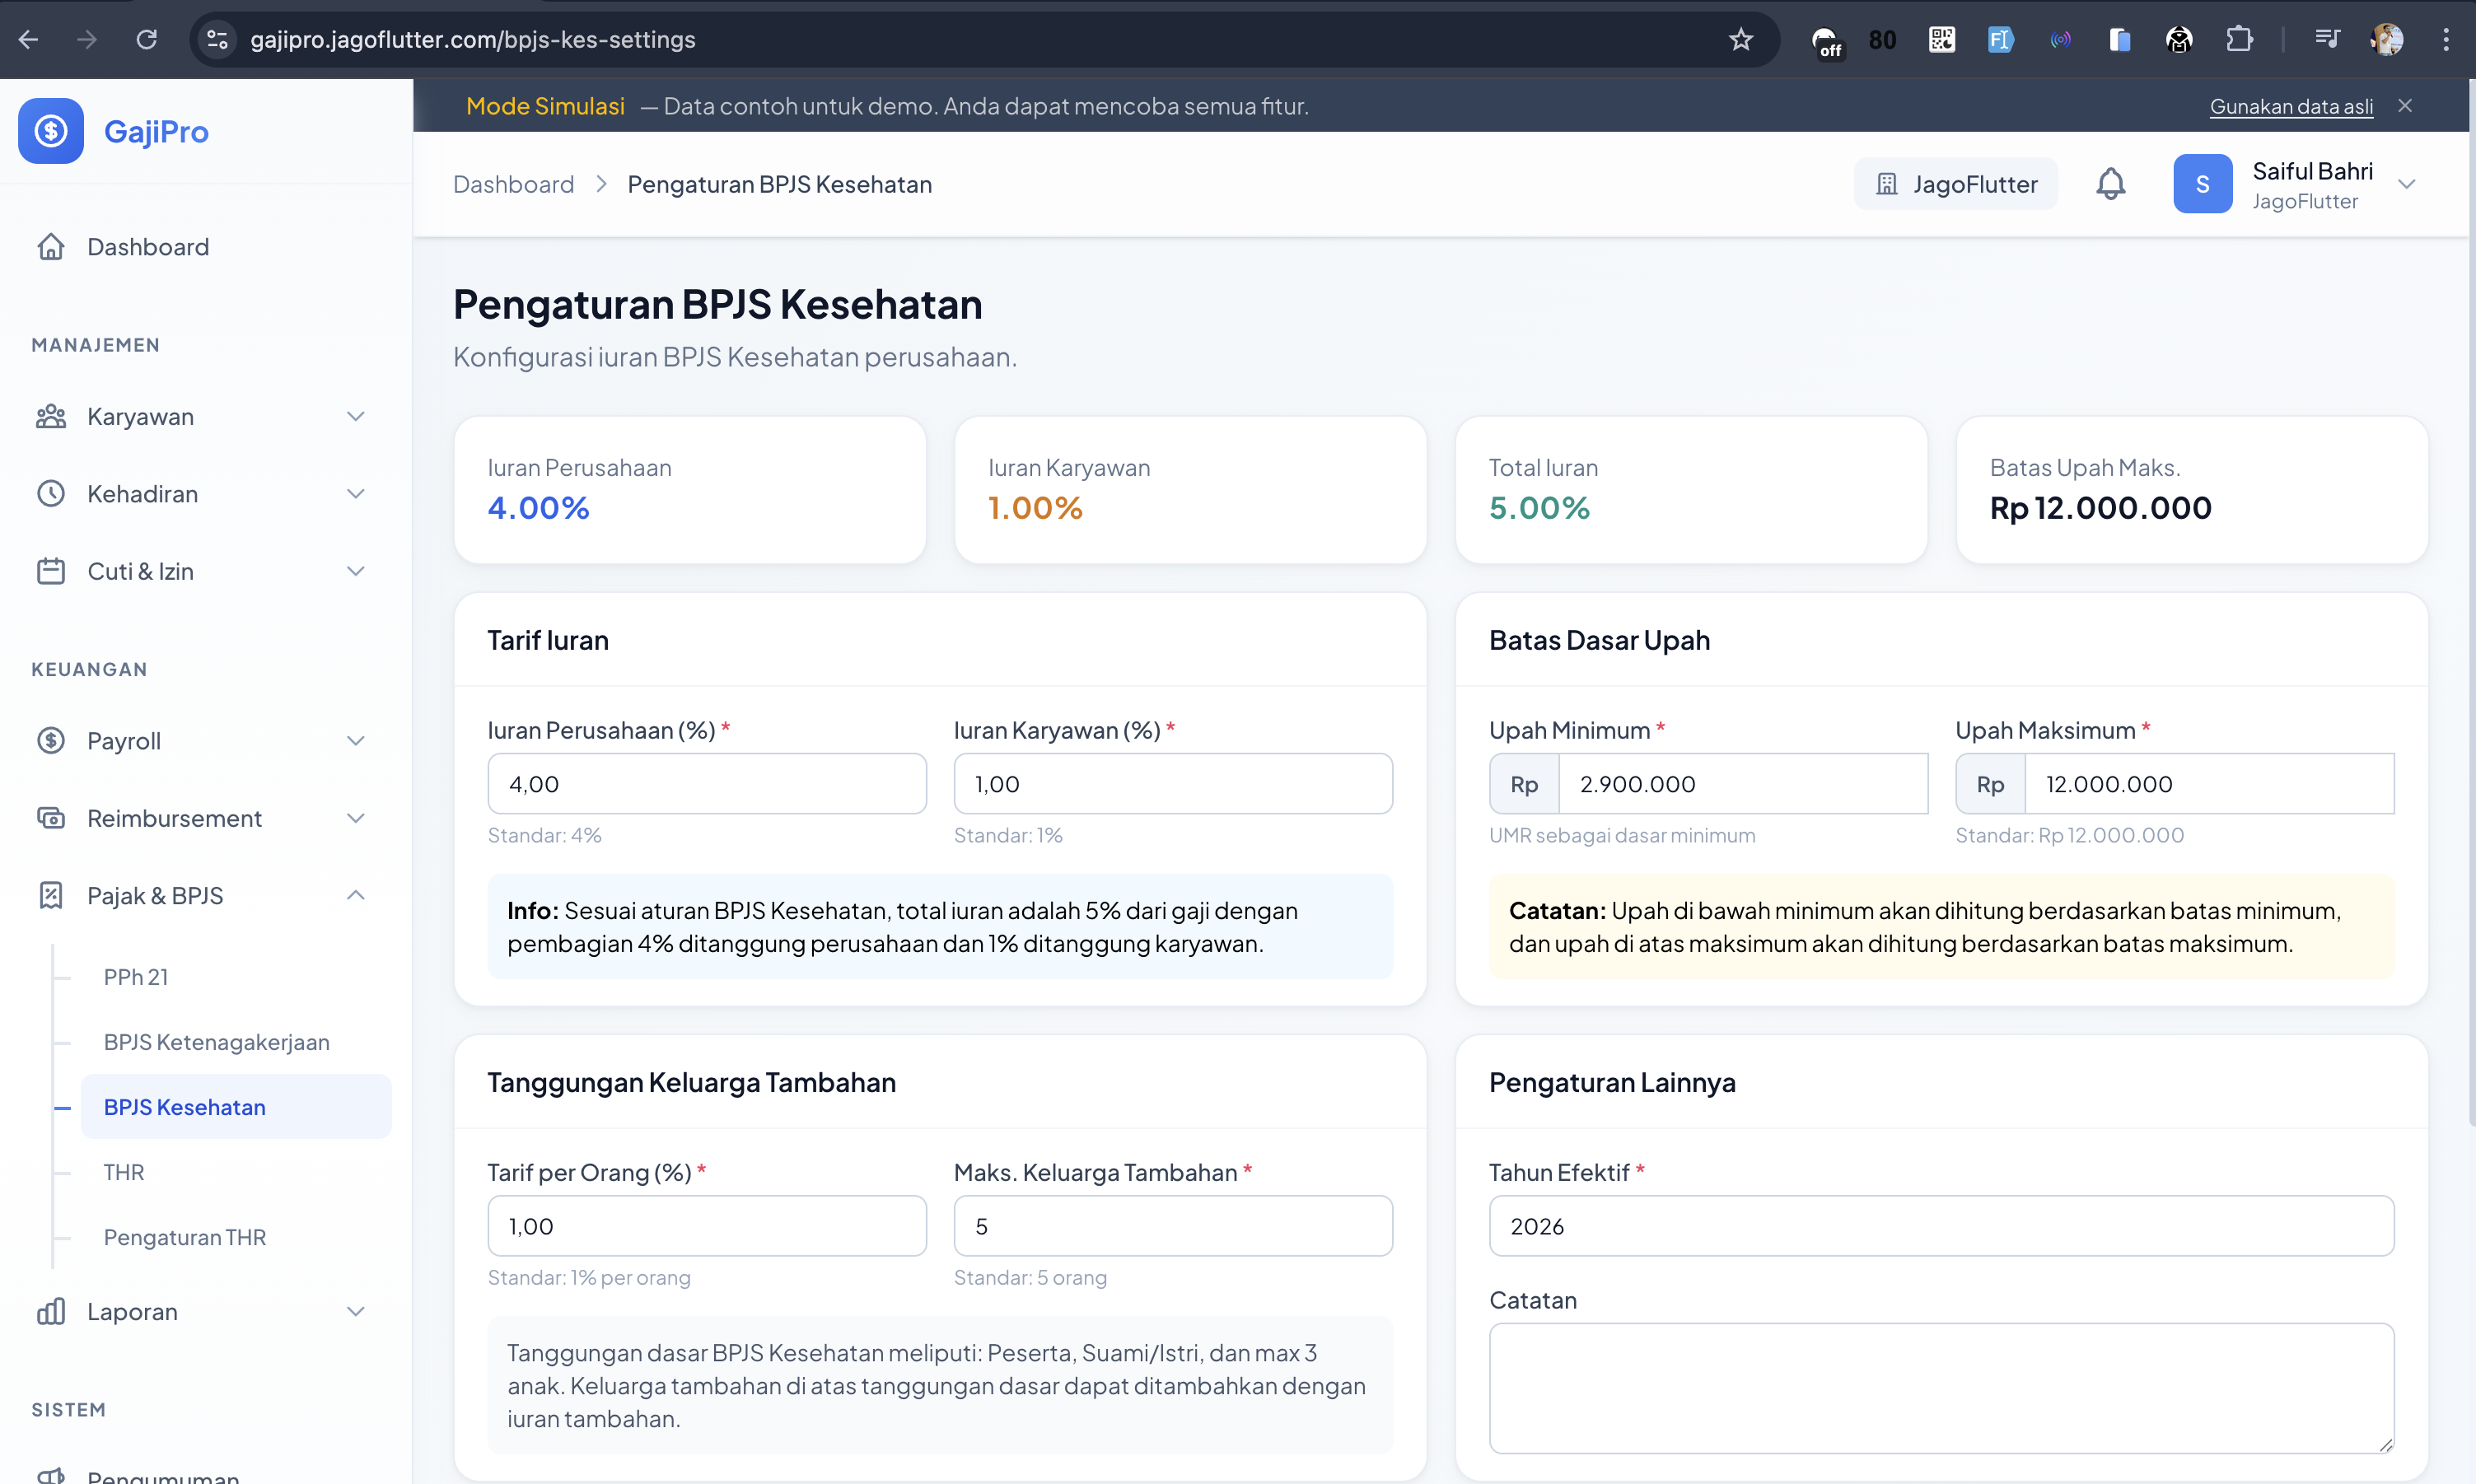Open the PPh 21 submenu item
The height and width of the screenshot is (1484, 2476).
tap(235, 976)
